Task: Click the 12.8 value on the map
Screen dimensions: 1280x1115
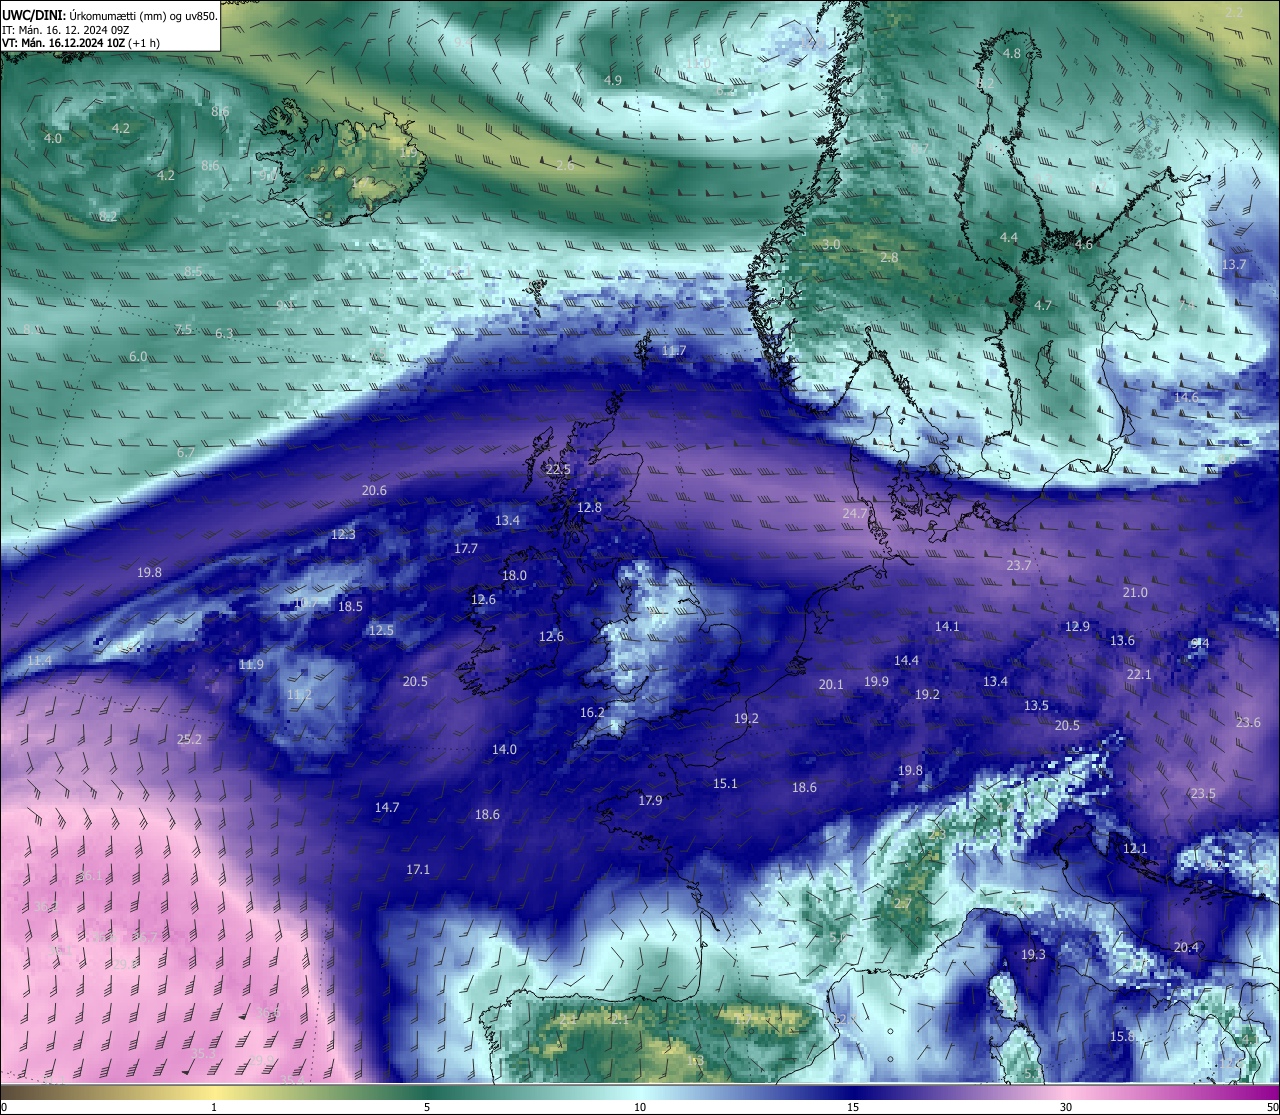Action: 590,508
